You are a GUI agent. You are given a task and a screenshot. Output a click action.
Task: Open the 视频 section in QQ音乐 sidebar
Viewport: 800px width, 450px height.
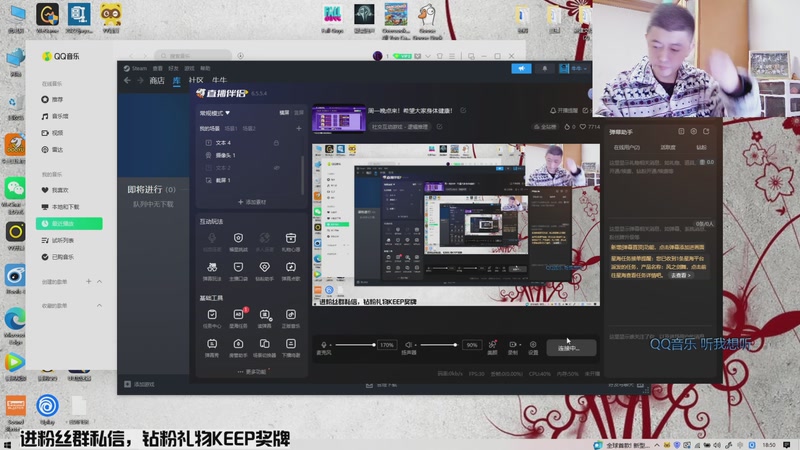[x=52, y=133]
